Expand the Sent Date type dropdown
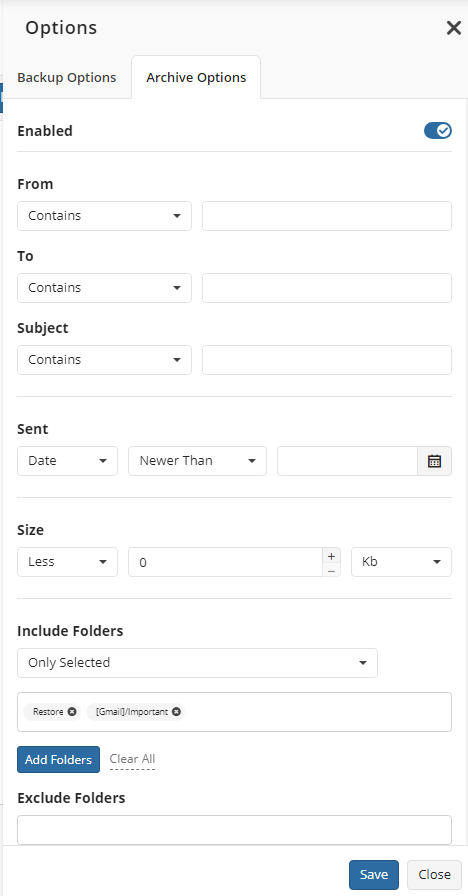468x896 pixels. [67, 461]
